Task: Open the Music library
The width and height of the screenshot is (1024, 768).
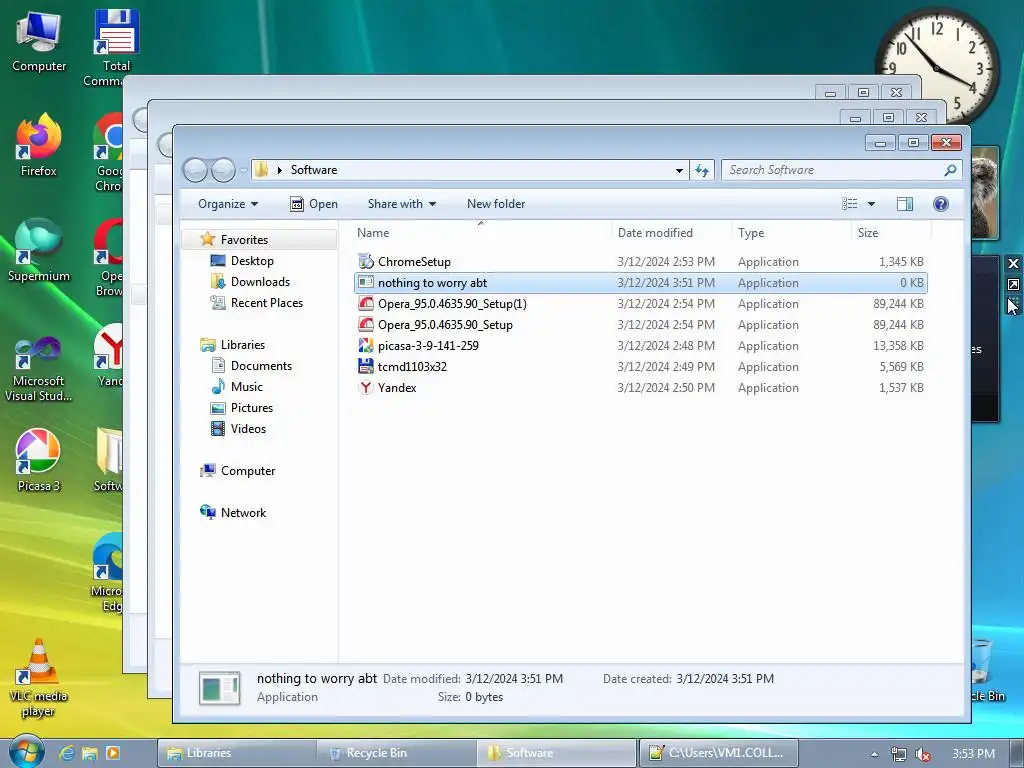Action: pyautogui.click(x=246, y=387)
